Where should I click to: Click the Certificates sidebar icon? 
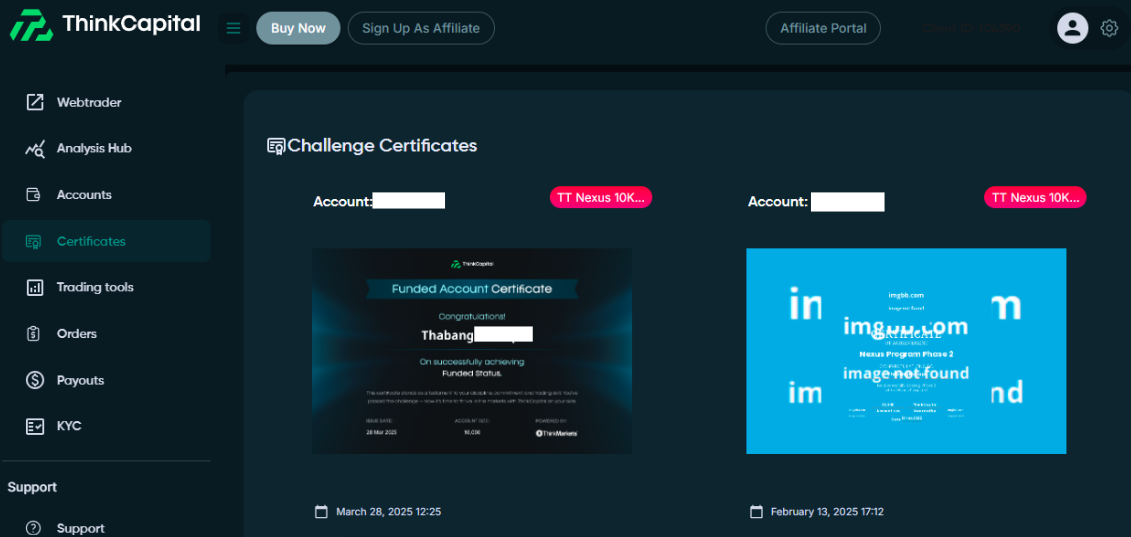click(32, 242)
